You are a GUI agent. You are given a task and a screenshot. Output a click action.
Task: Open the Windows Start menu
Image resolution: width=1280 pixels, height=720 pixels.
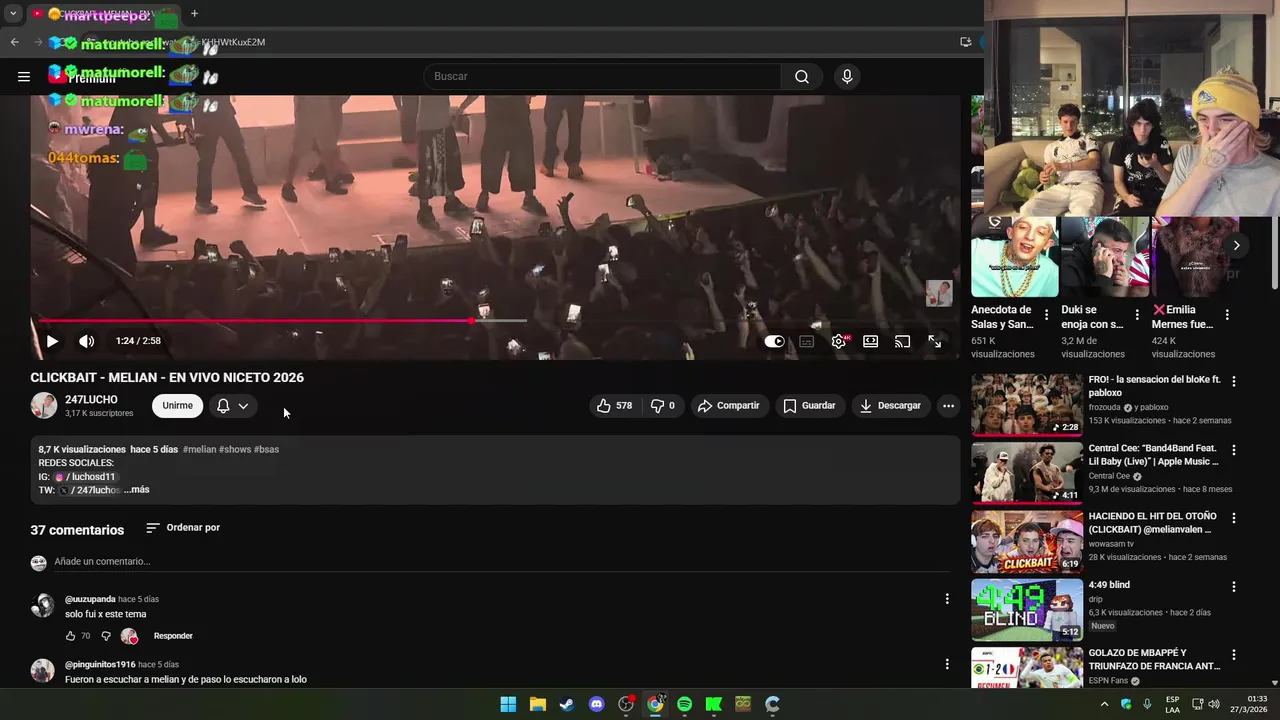[x=508, y=704]
